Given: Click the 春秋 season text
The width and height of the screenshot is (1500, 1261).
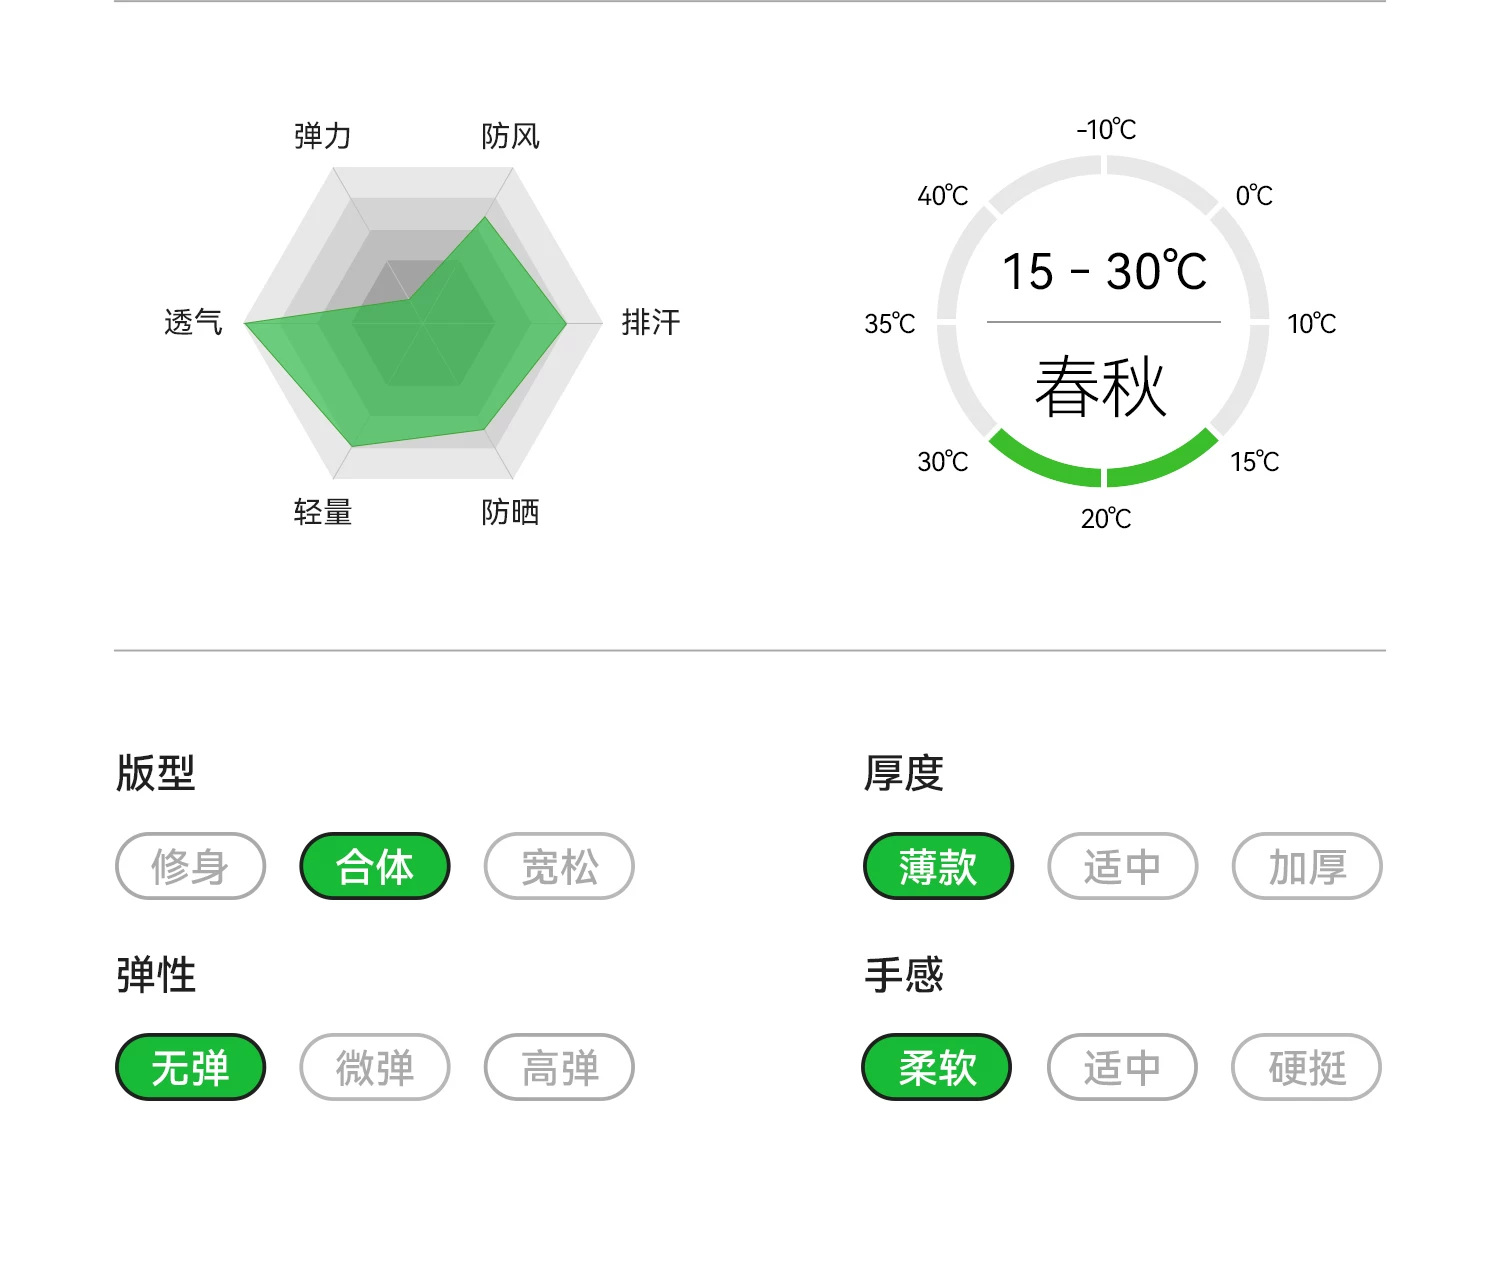Looking at the screenshot, I should (x=1101, y=388).
